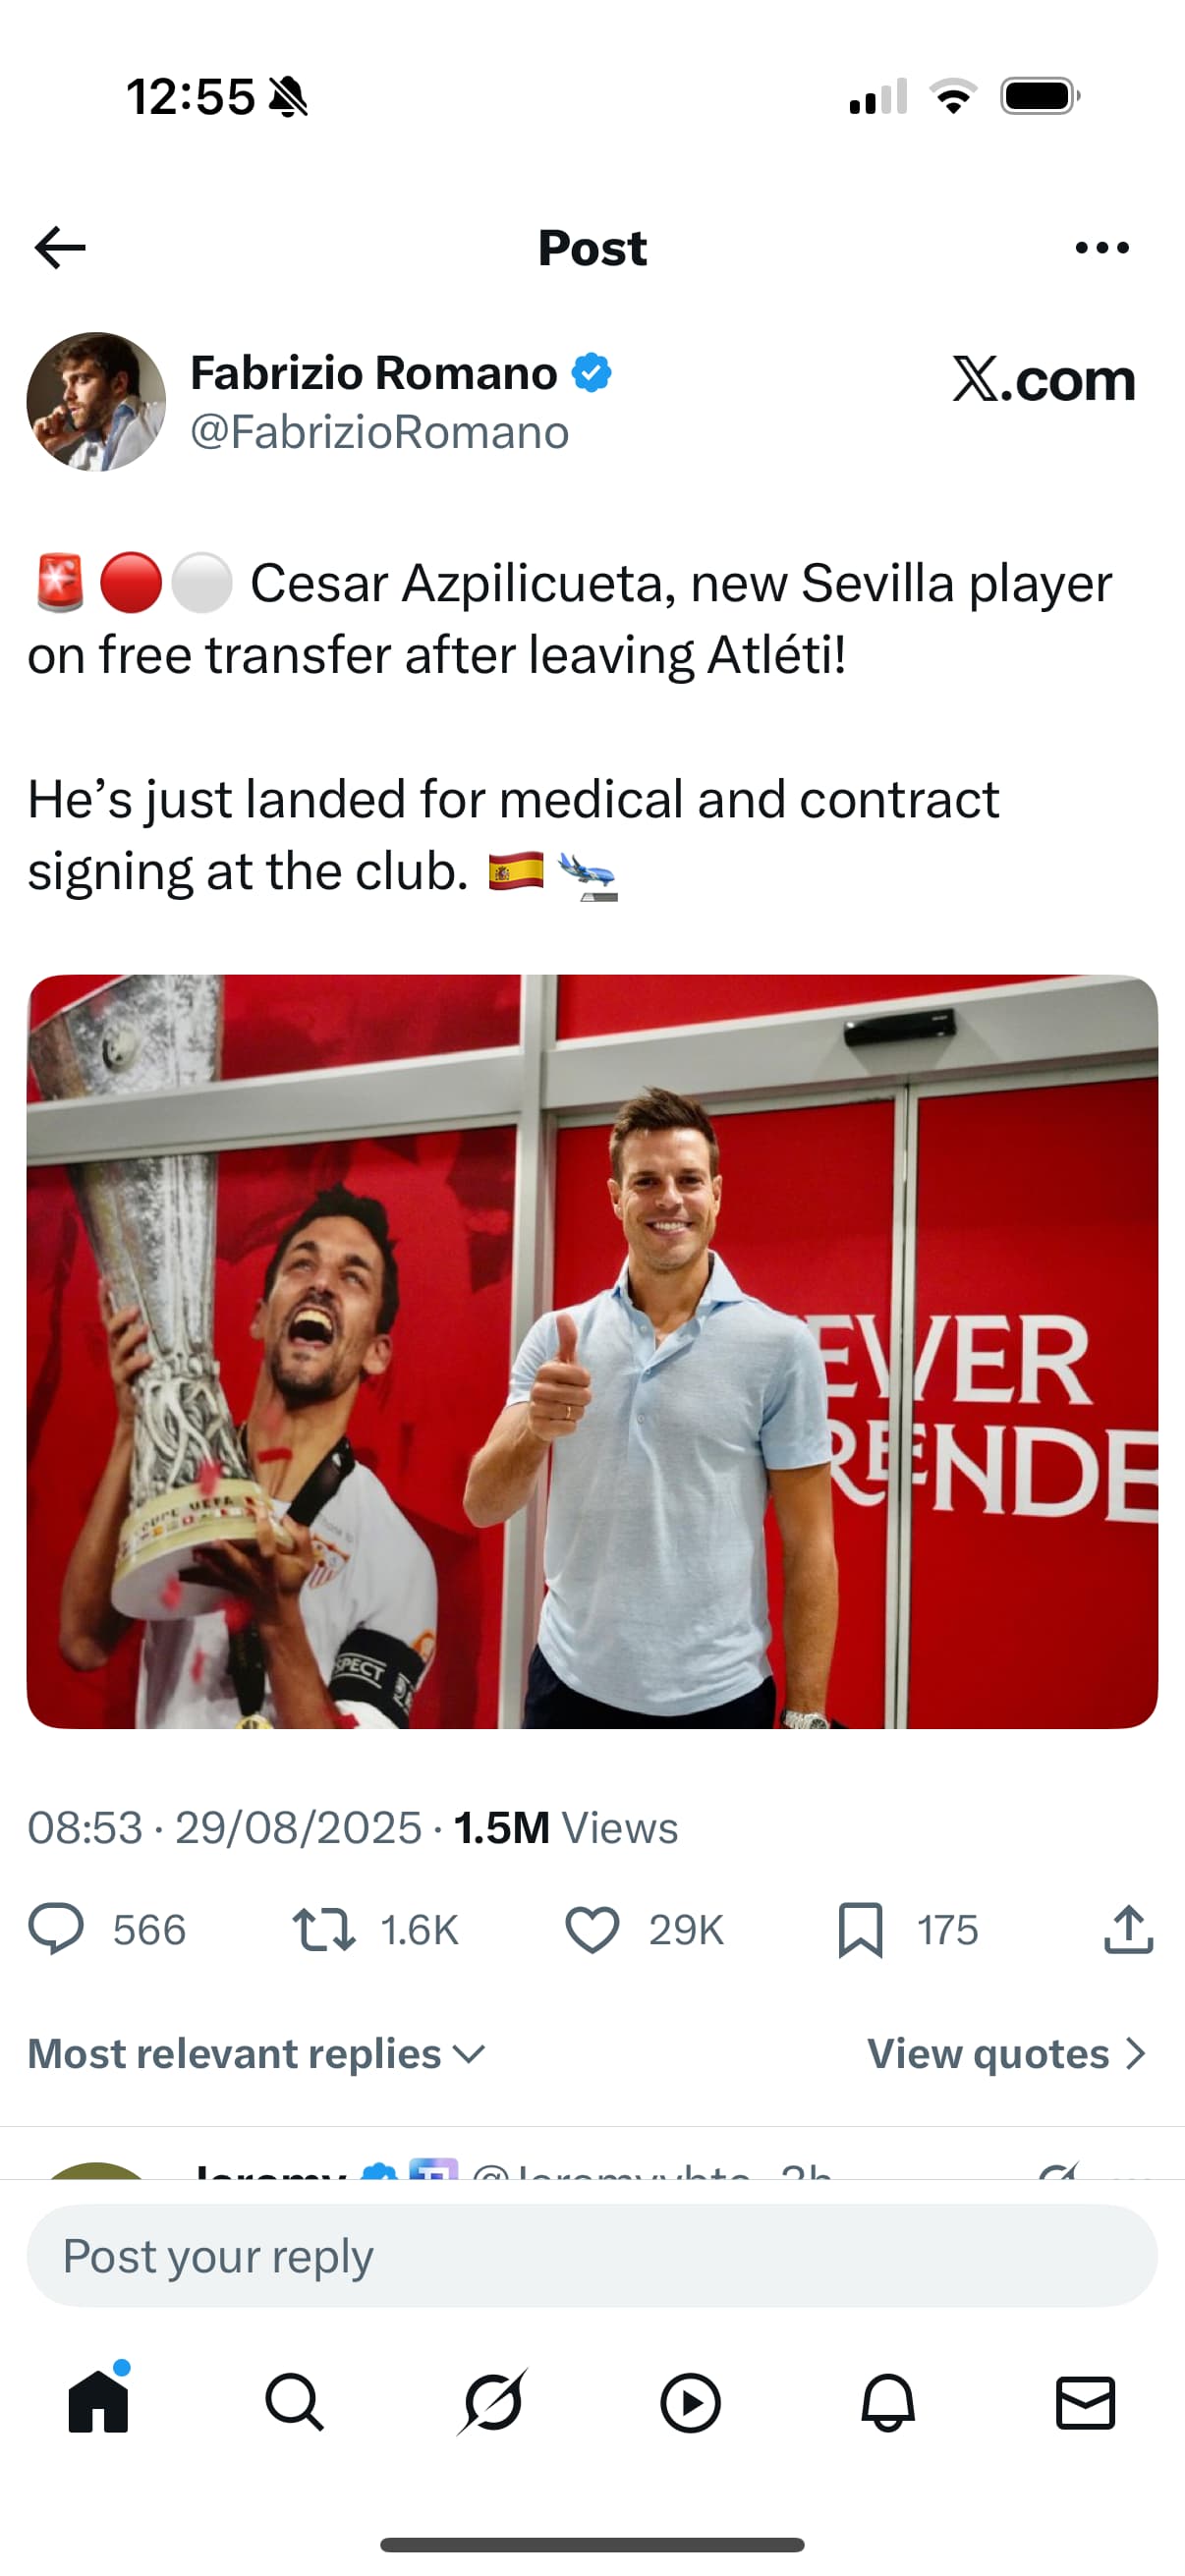Open Grok via the slashed-circle icon
The height and width of the screenshot is (2576, 1185).
tap(492, 2402)
